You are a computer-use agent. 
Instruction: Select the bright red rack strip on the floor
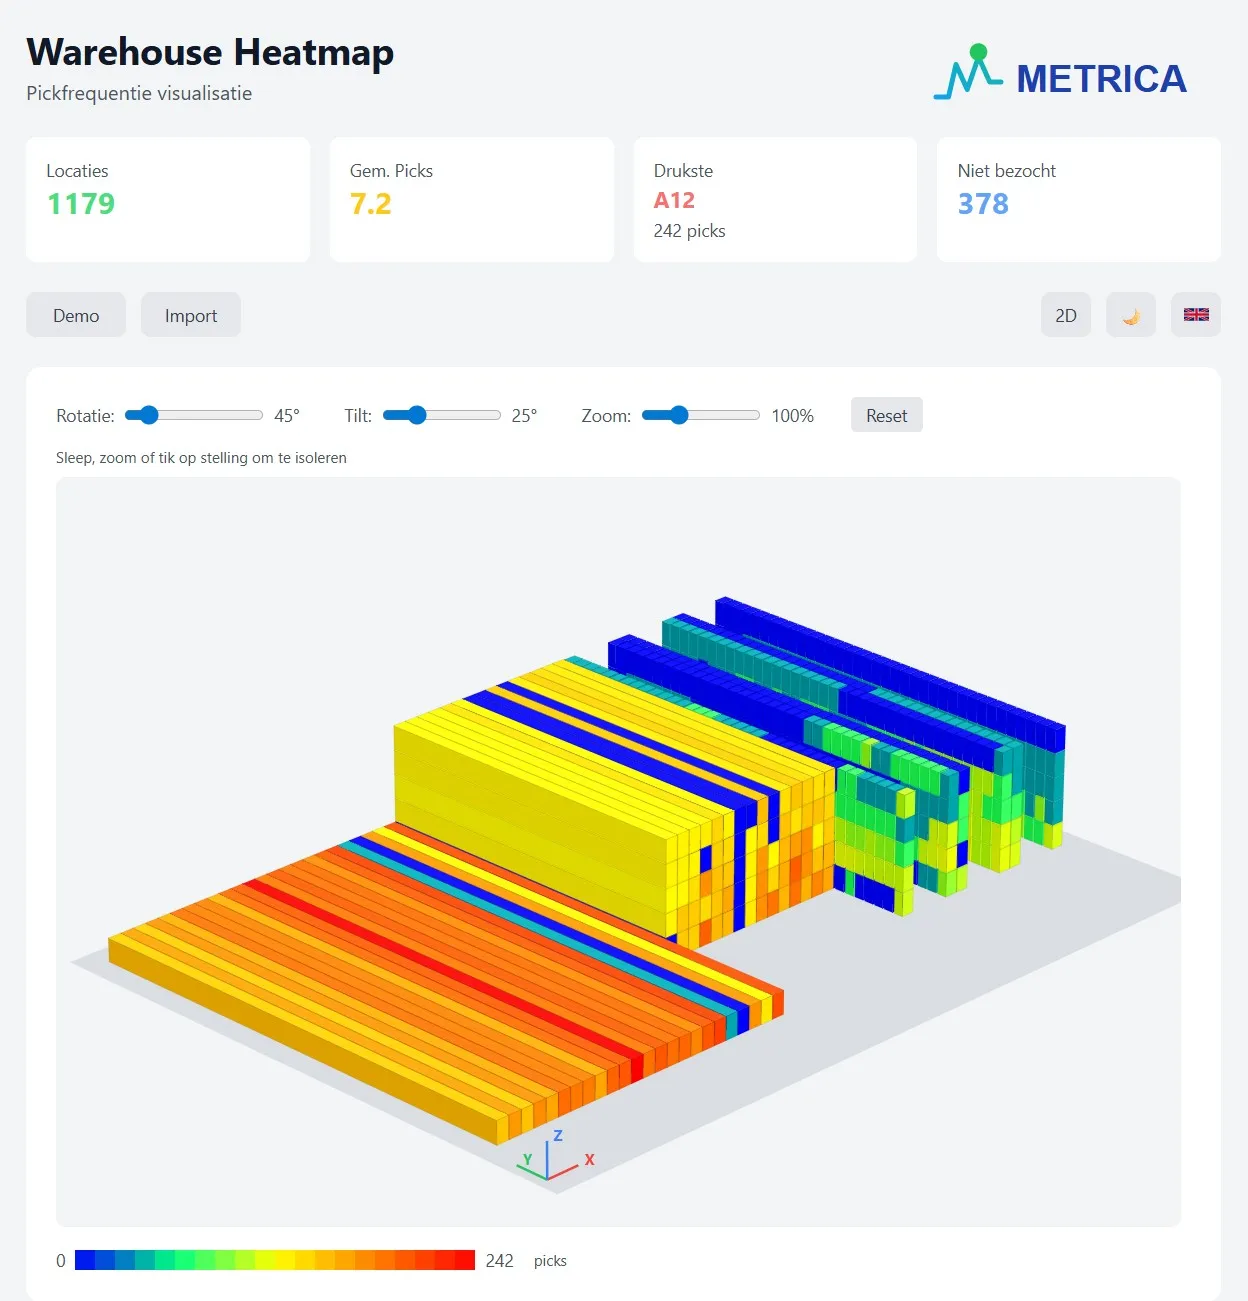(440, 967)
